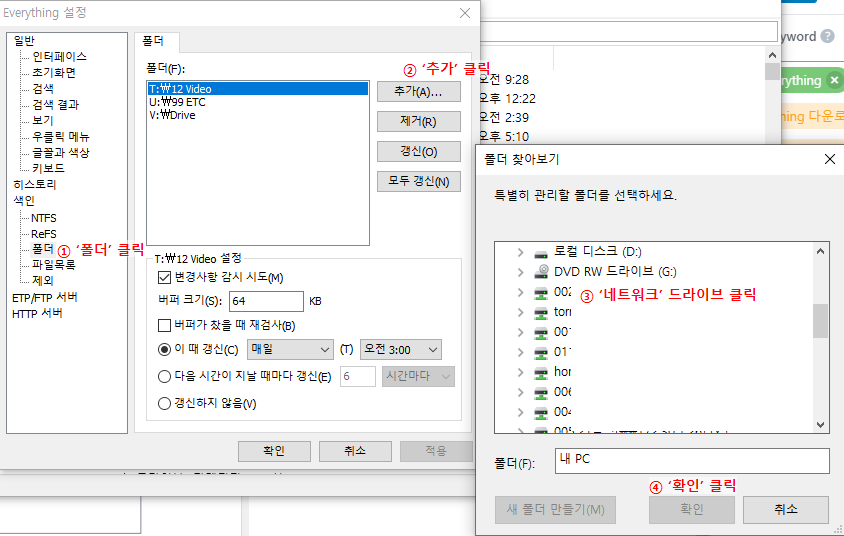Open the disabled '시간마다' interval dropdown
844x536 pixels.
(418, 376)
